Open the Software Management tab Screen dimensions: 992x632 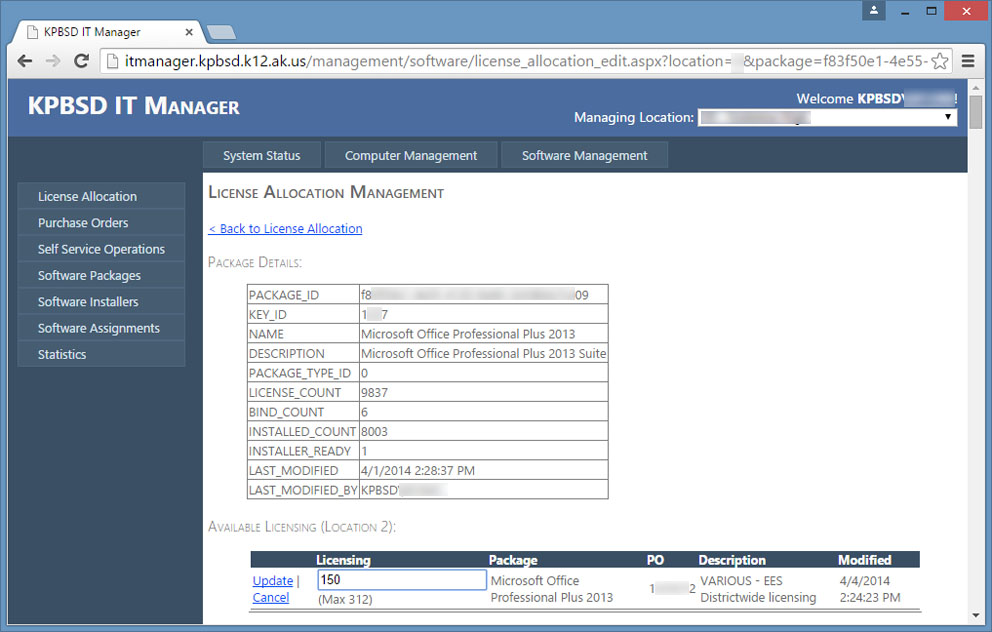[584, 156]
